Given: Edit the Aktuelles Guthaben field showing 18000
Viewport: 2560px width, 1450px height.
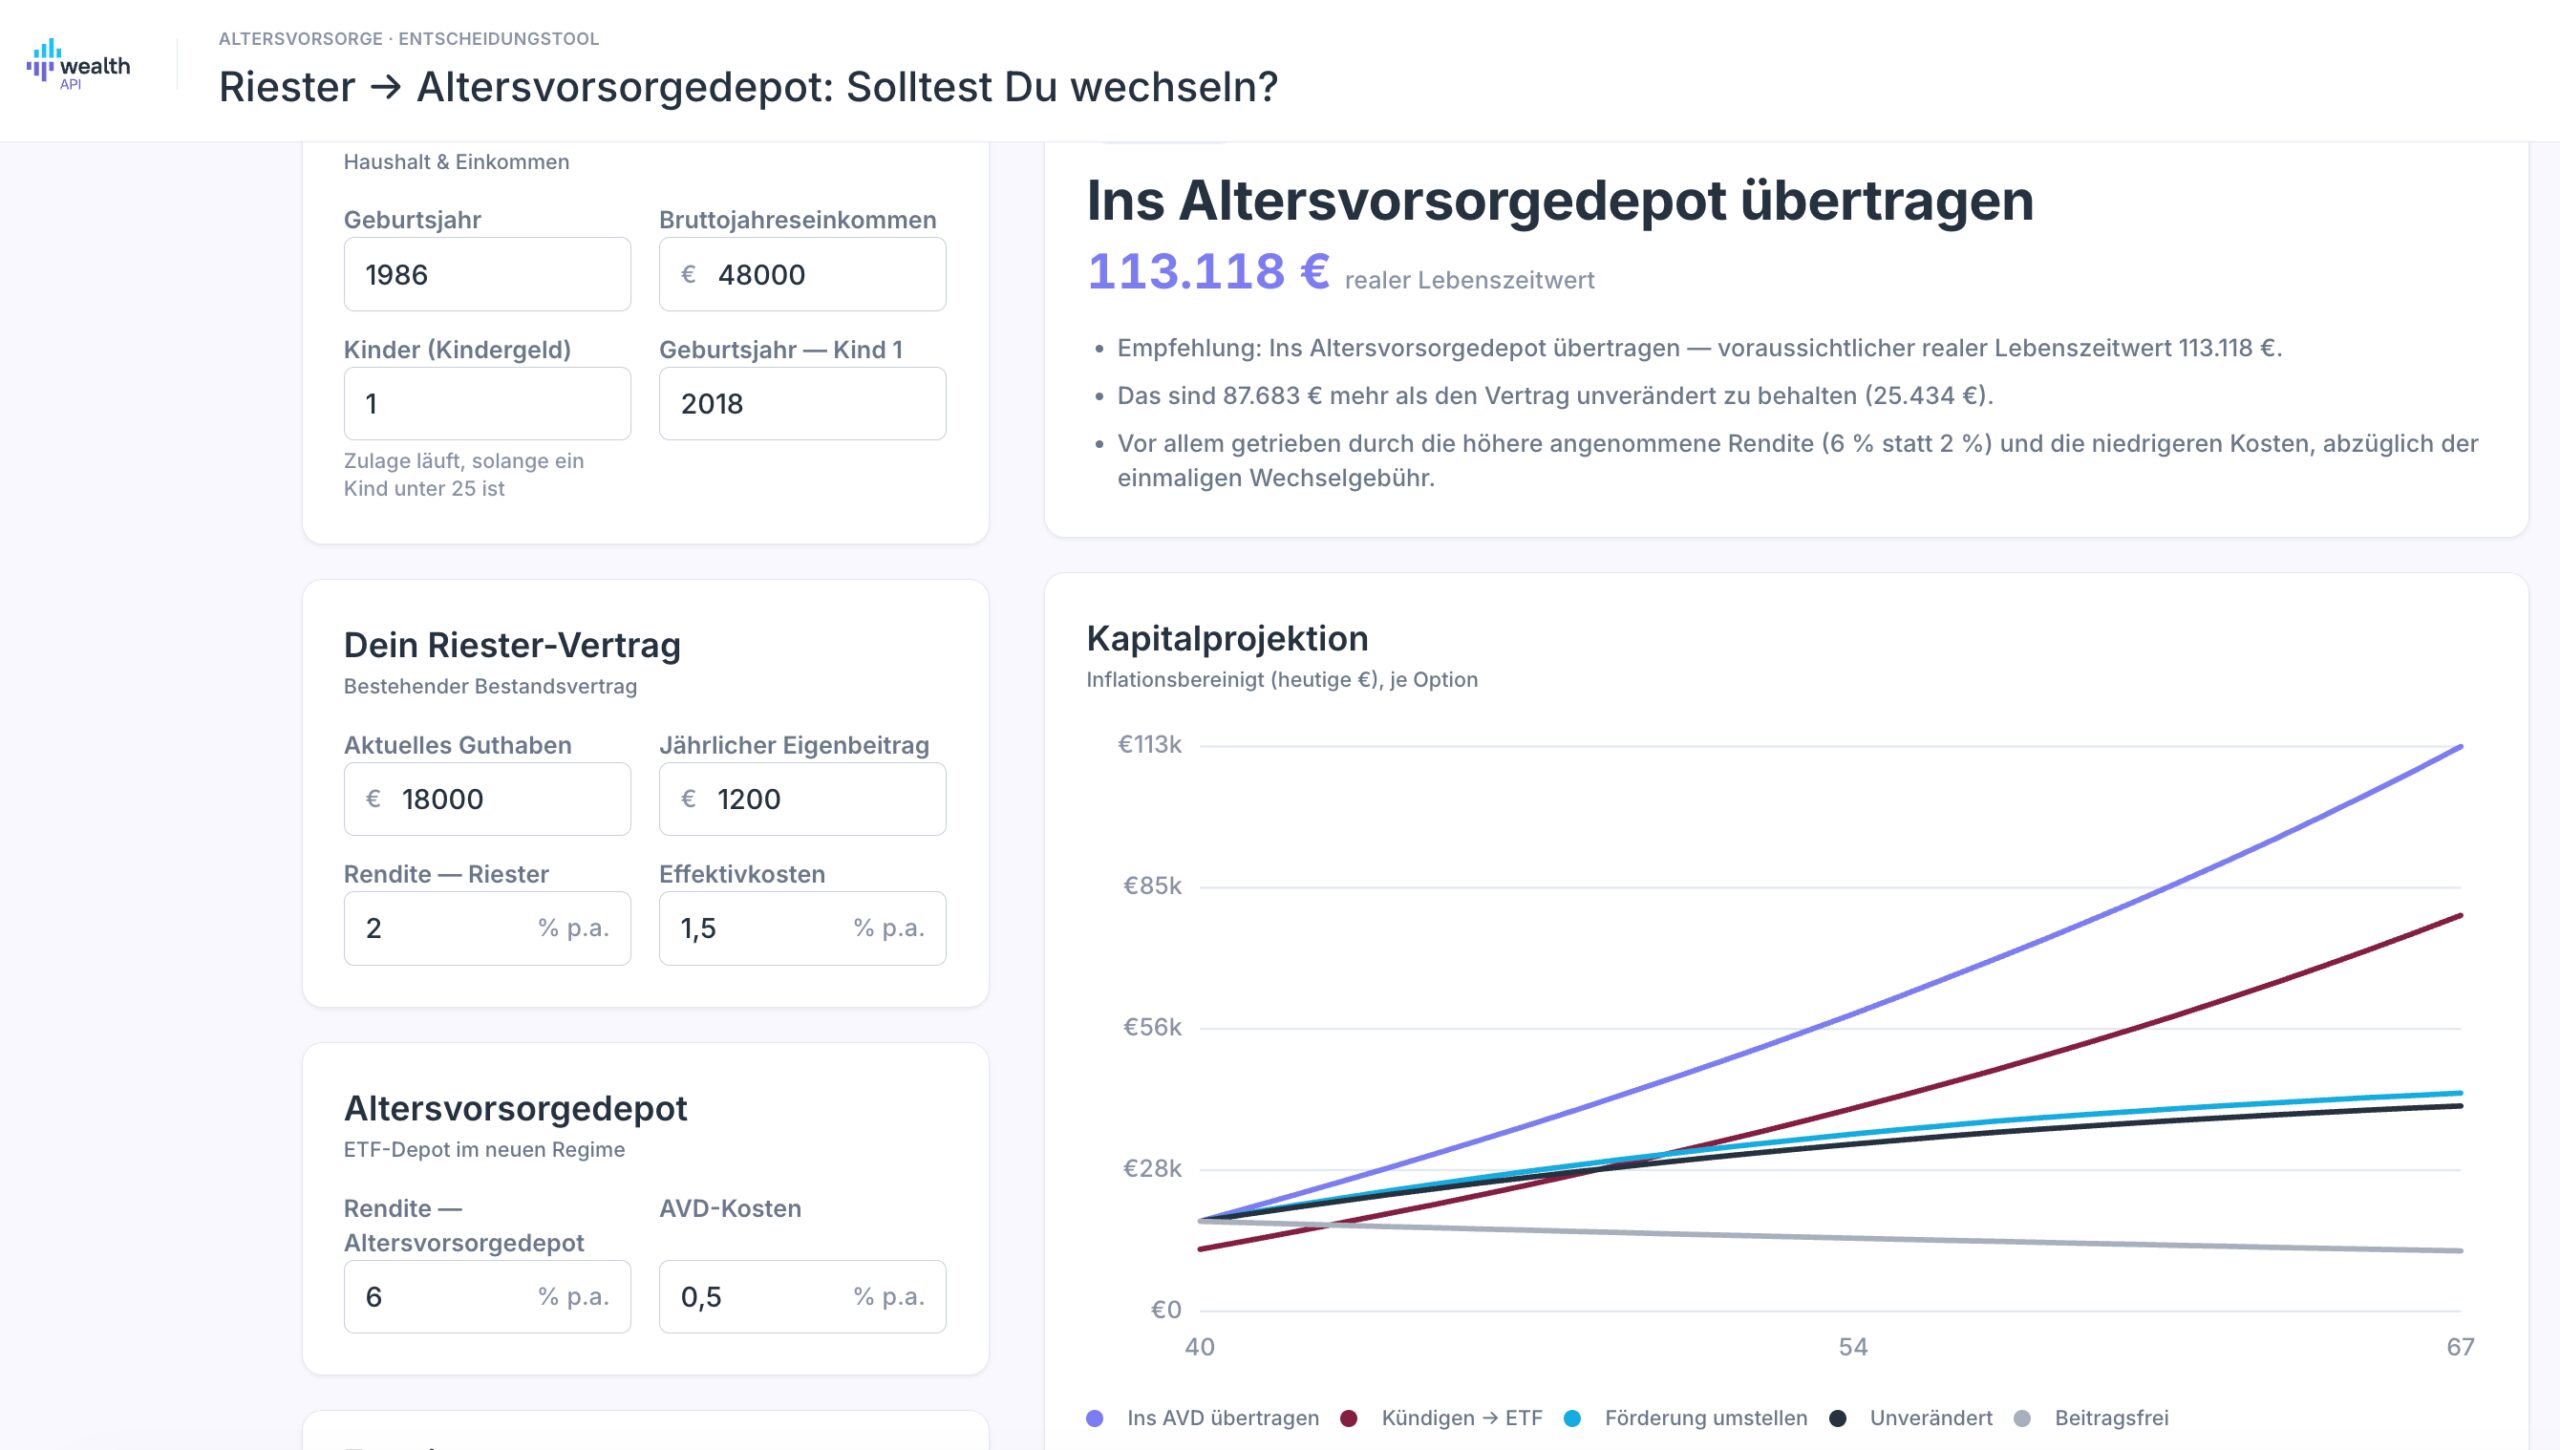Looking at the screenshot, I should point(487,799).
